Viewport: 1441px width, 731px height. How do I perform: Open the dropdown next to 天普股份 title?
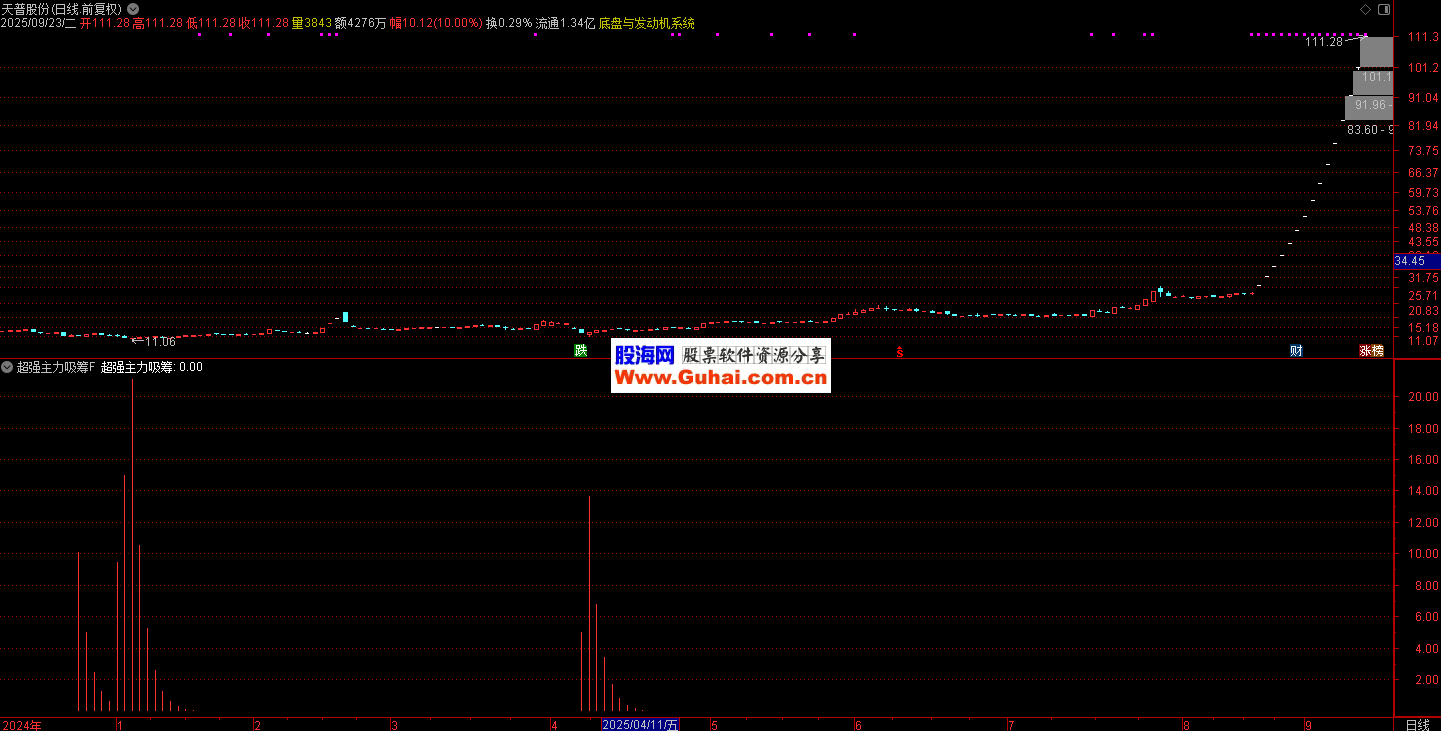[133, 9]
